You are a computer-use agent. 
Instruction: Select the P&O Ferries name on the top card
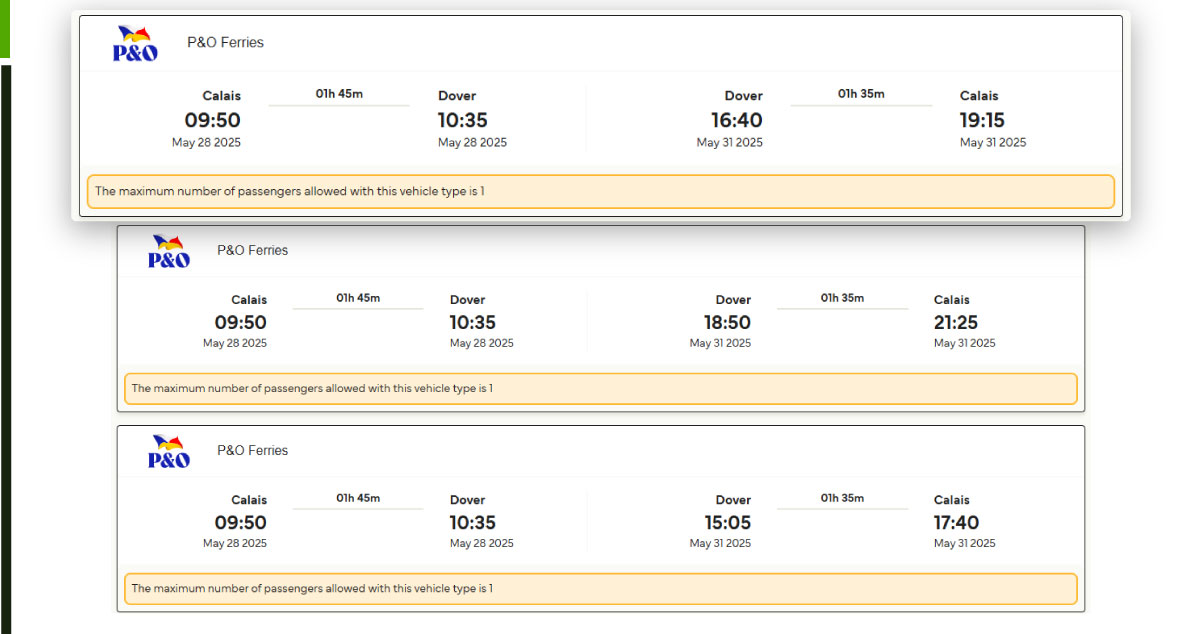click(x=225, y=43)
